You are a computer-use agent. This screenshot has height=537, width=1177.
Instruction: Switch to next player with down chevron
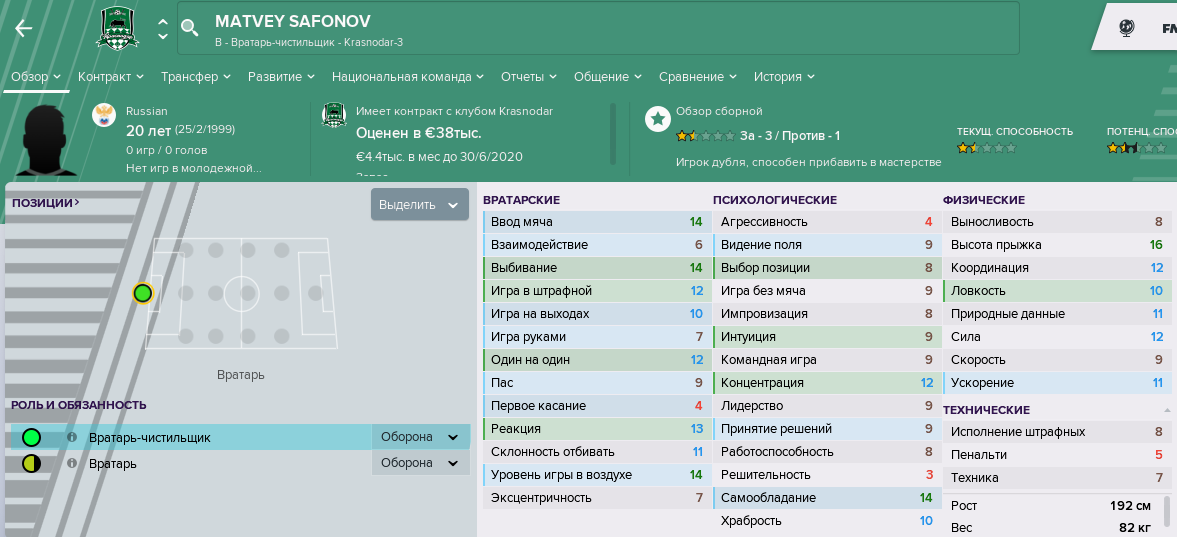pos(163,35)
